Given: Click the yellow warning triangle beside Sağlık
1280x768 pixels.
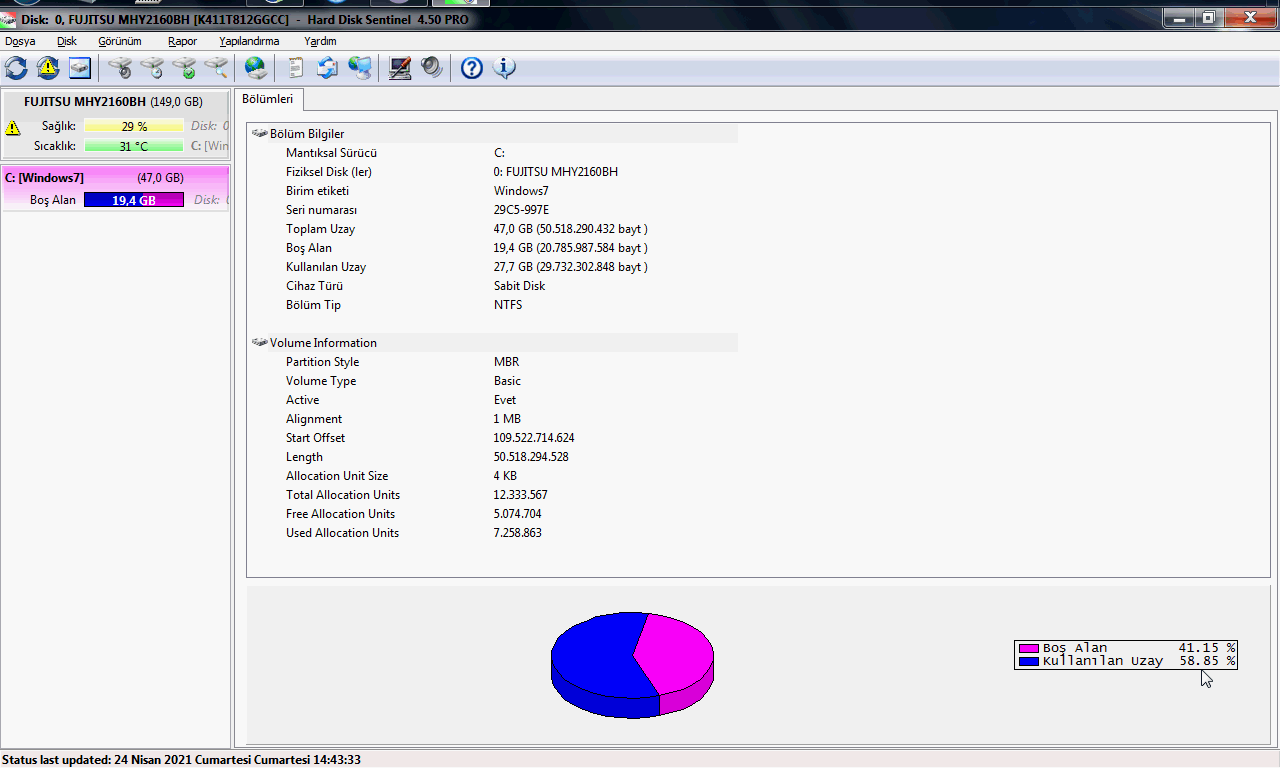Looking at the screenshot, I should tap(13, 128).
